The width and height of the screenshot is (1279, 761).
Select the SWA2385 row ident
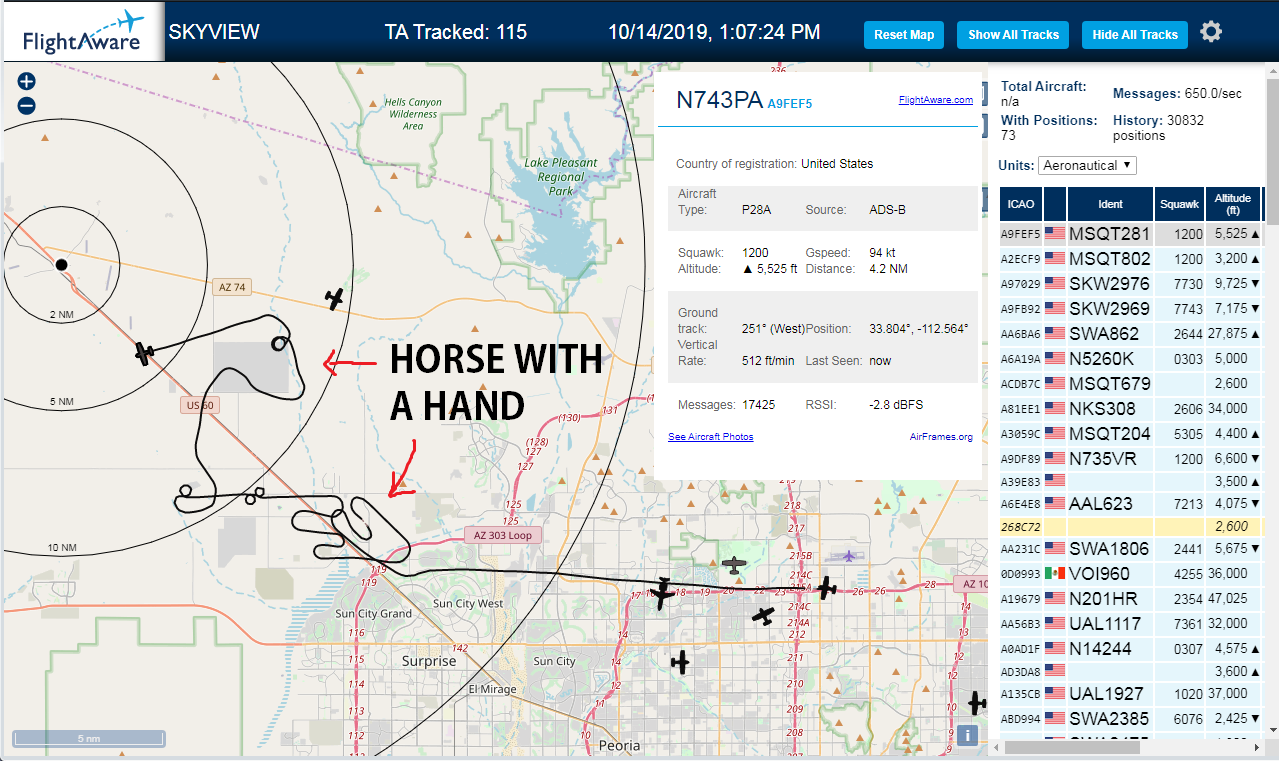coord(1110,719)
